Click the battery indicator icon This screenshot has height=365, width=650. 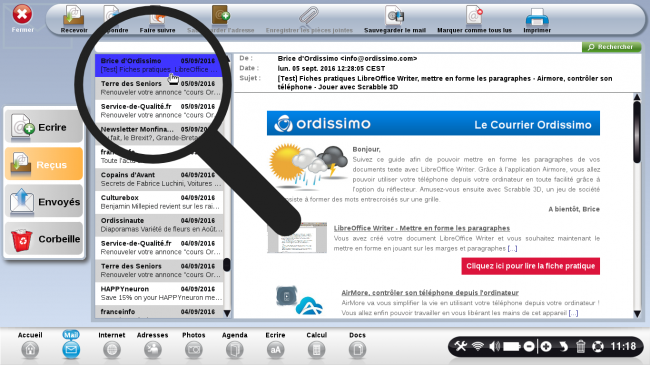pos(512,346)
